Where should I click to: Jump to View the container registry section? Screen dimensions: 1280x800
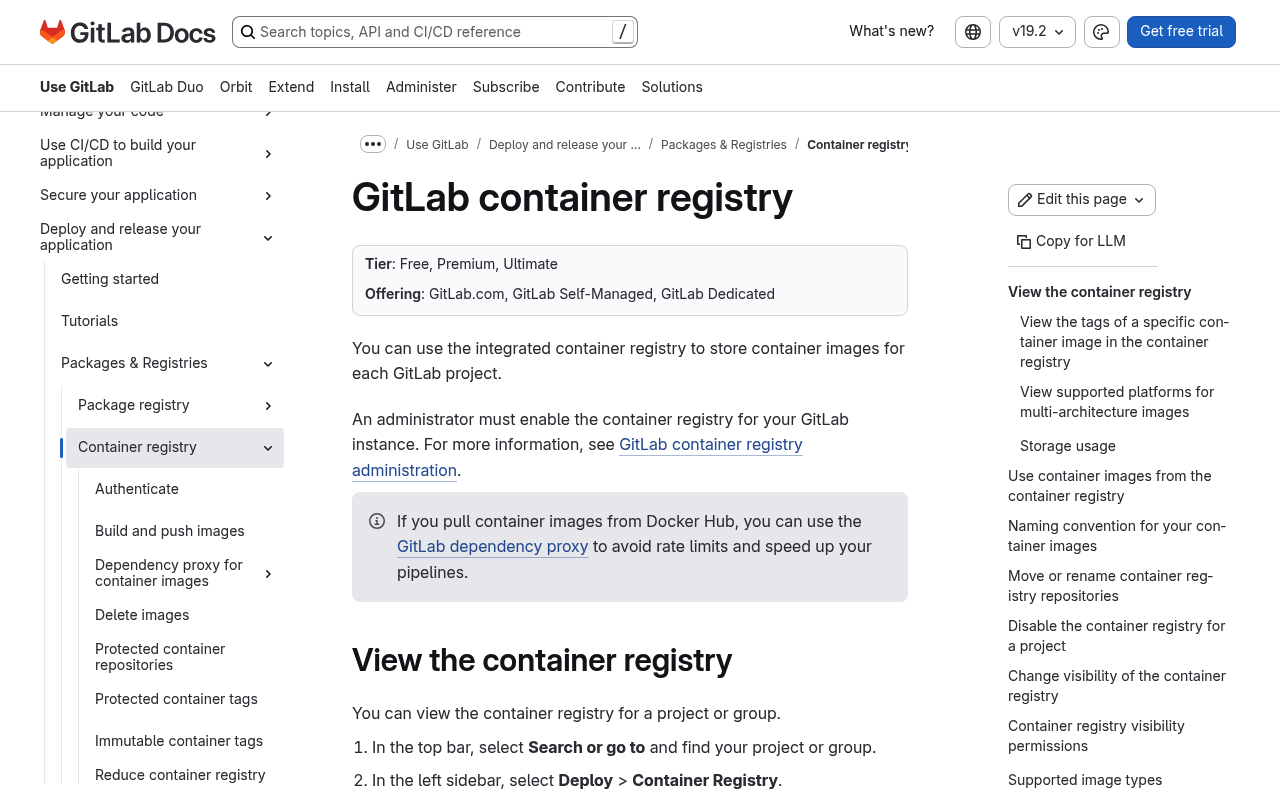[1100, 292]
